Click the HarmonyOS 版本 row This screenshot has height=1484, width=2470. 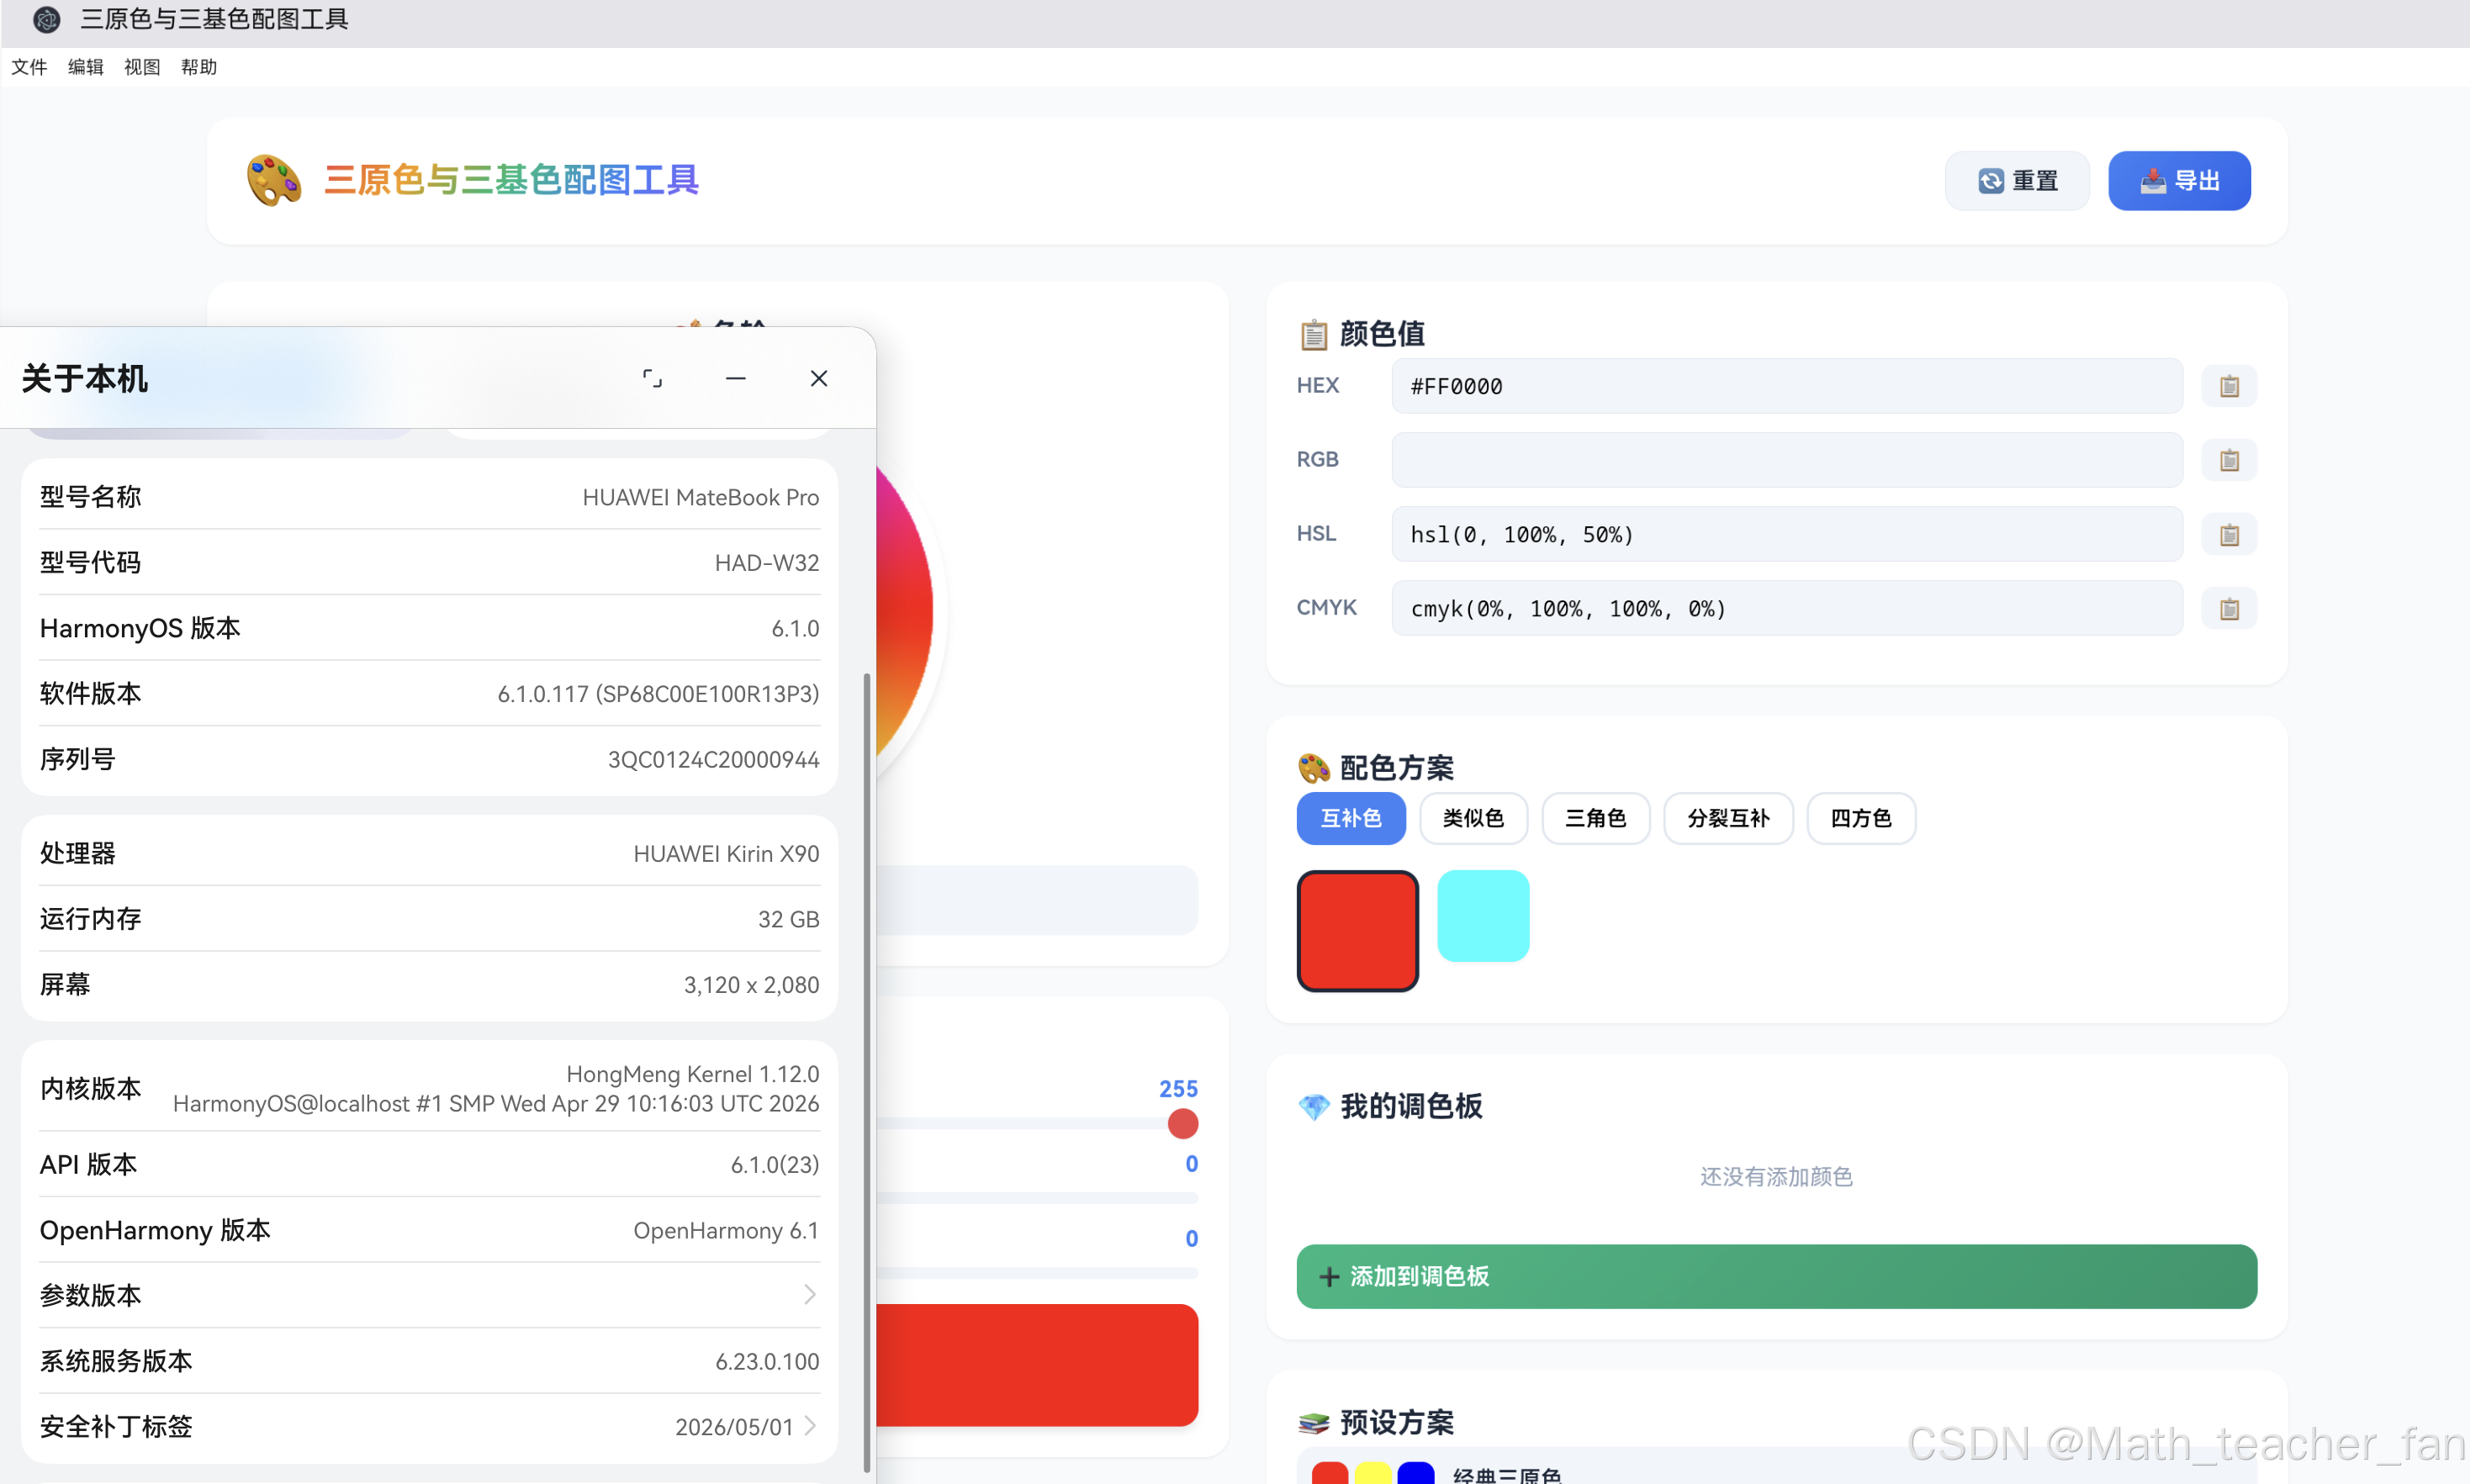(x=429, y=628)
